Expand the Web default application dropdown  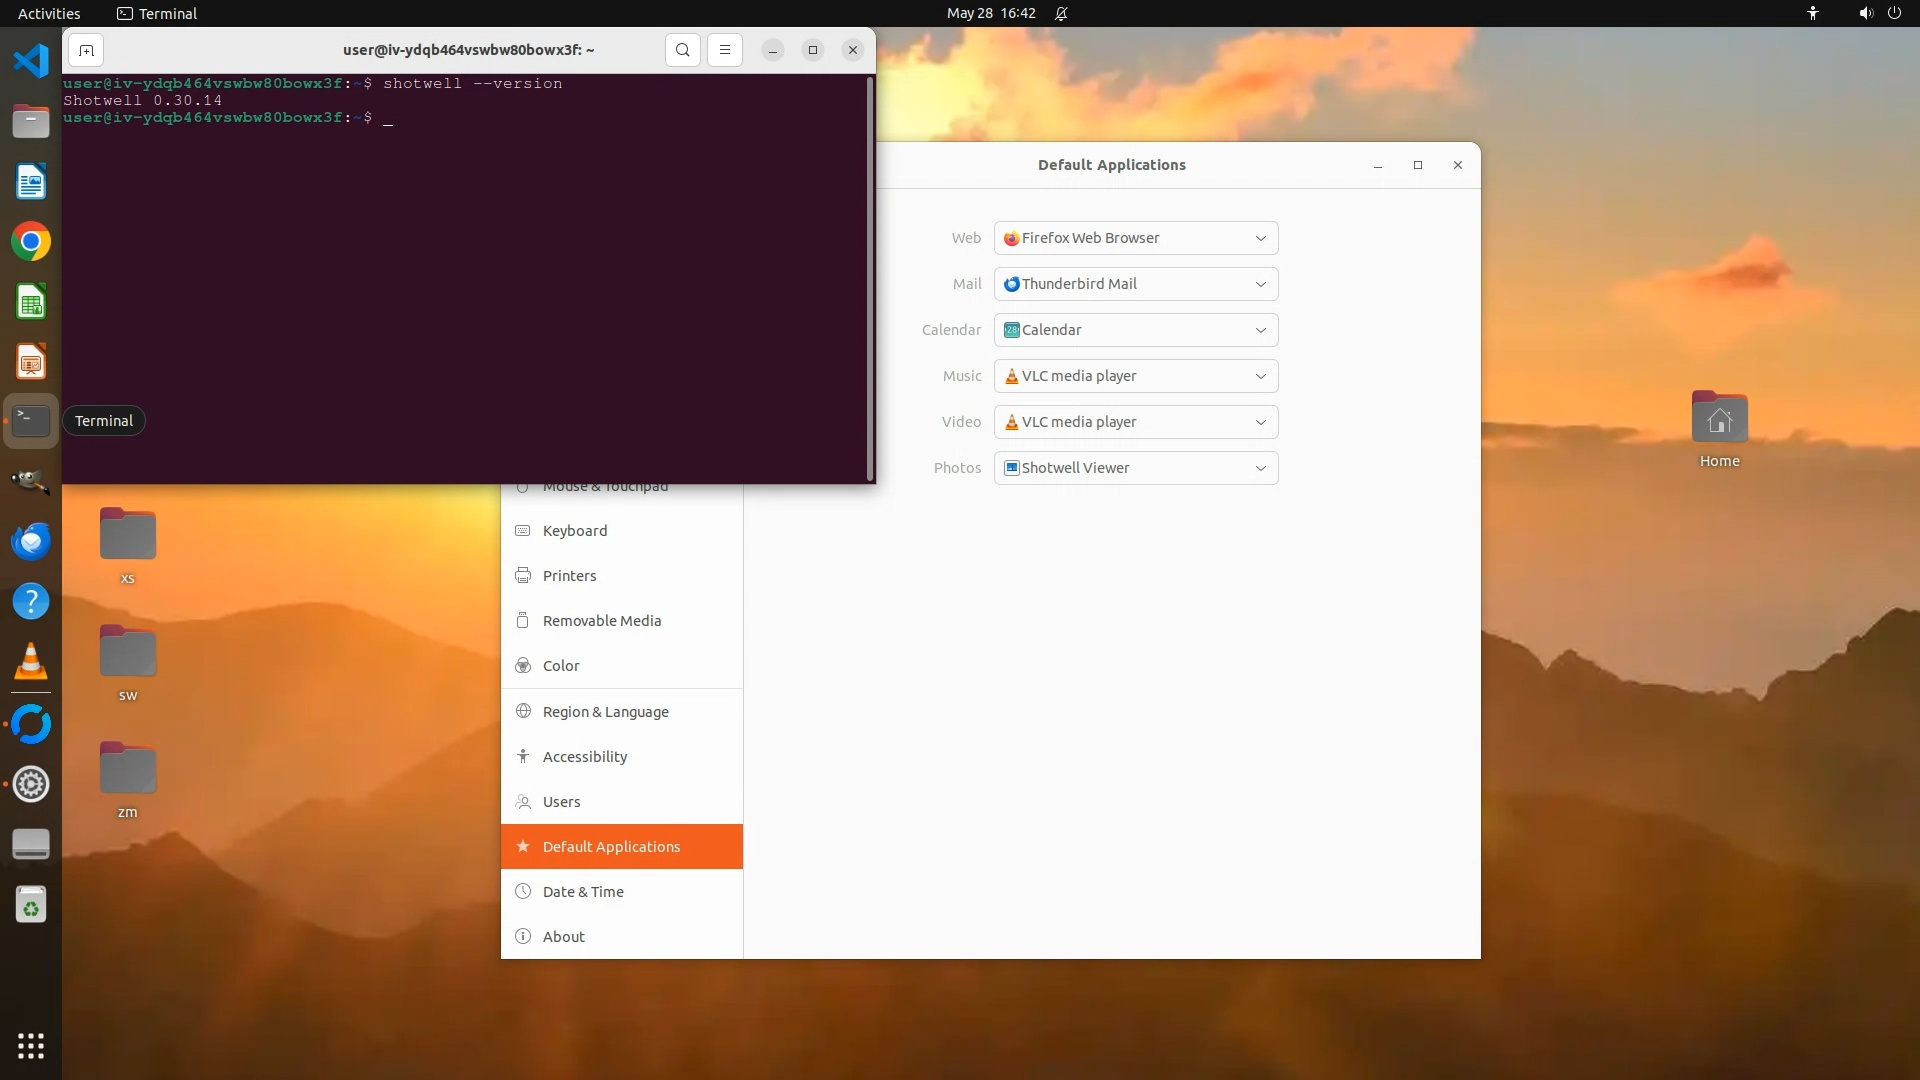(1136, 238)
